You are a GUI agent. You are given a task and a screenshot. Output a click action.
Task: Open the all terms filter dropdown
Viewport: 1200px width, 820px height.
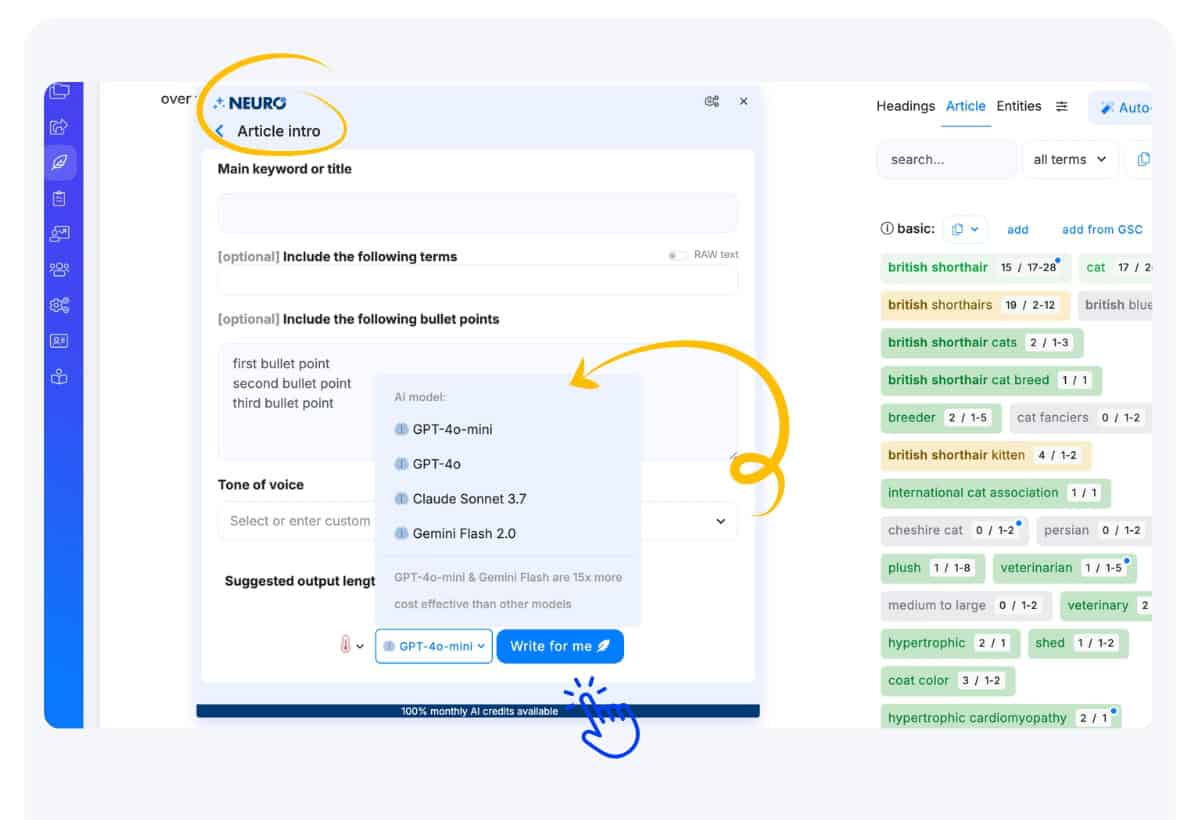pos(1070,159)
